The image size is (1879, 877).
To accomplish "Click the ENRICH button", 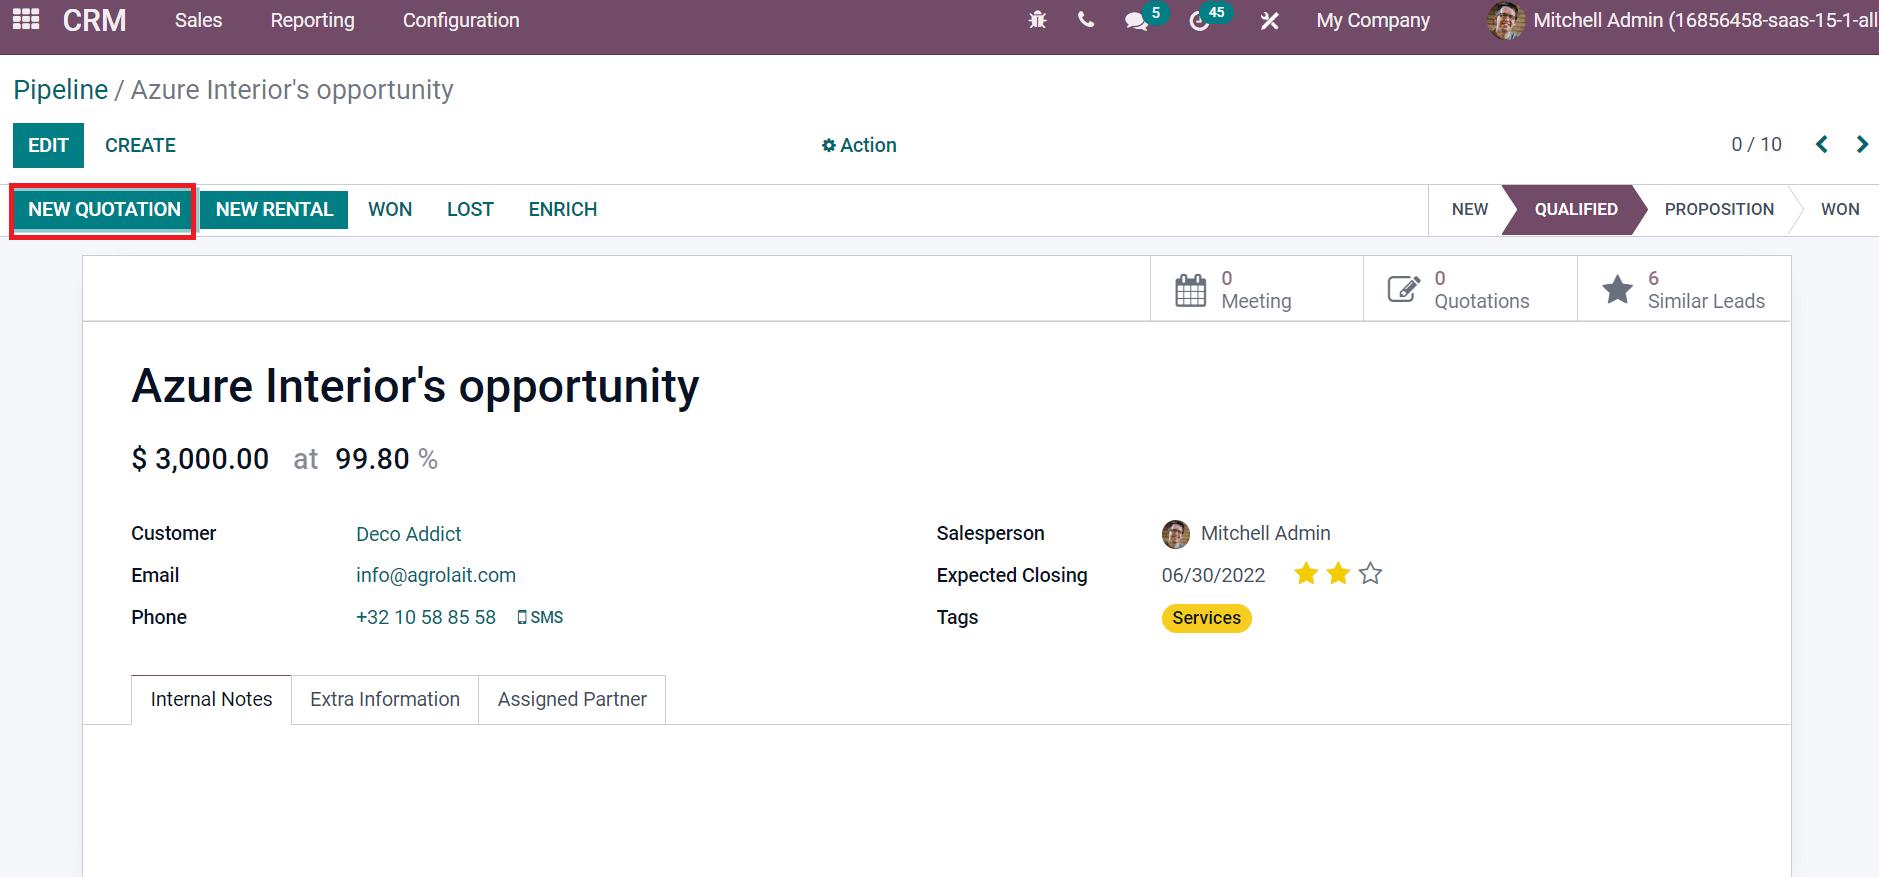I will [562, 210].
